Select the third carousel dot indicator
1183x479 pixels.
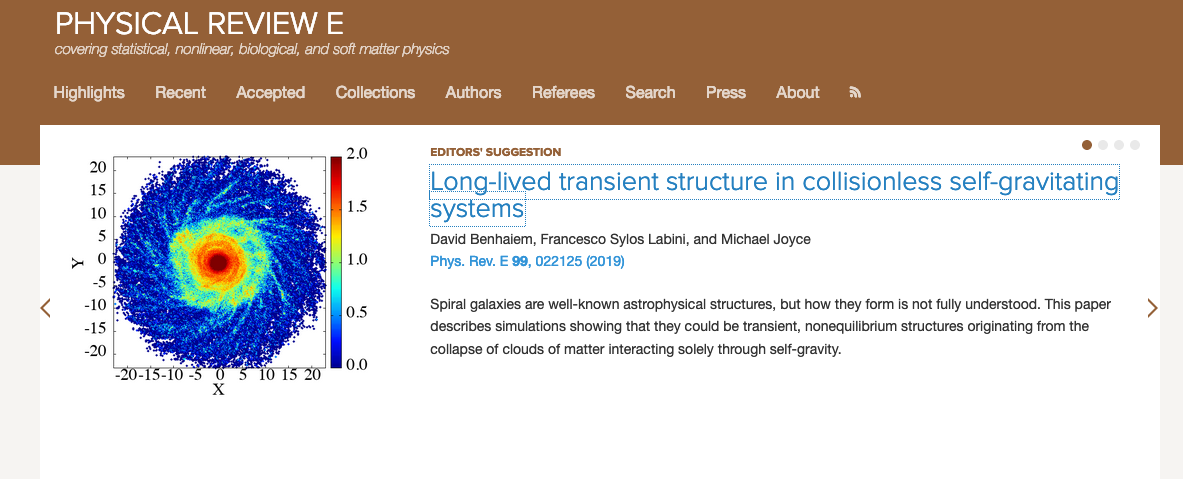(x=1119, y=145)
